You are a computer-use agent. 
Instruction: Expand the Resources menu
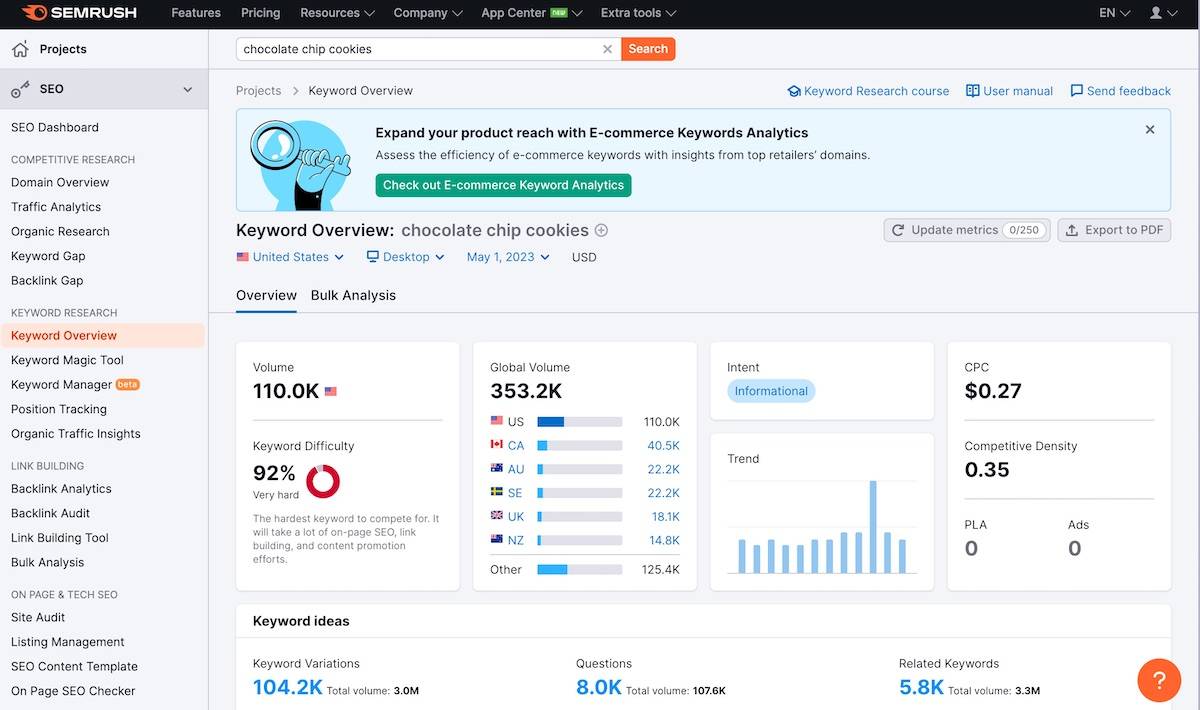coord(337,13)
